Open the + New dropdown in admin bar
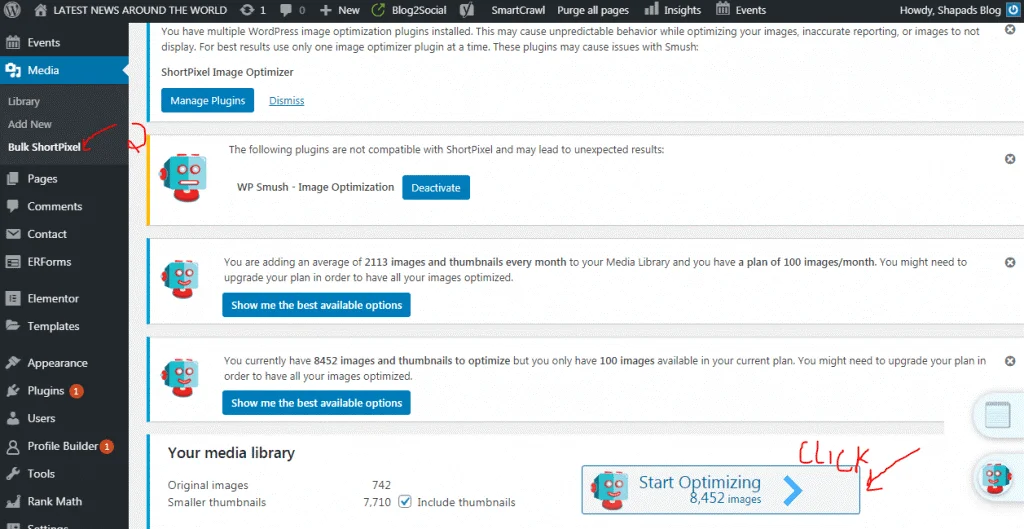 (340, 10)
